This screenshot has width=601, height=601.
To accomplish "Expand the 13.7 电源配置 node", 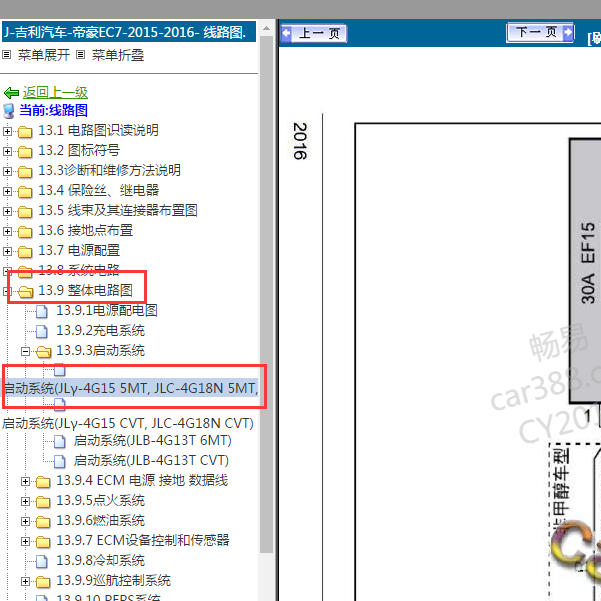I will (x=7, y=251).
